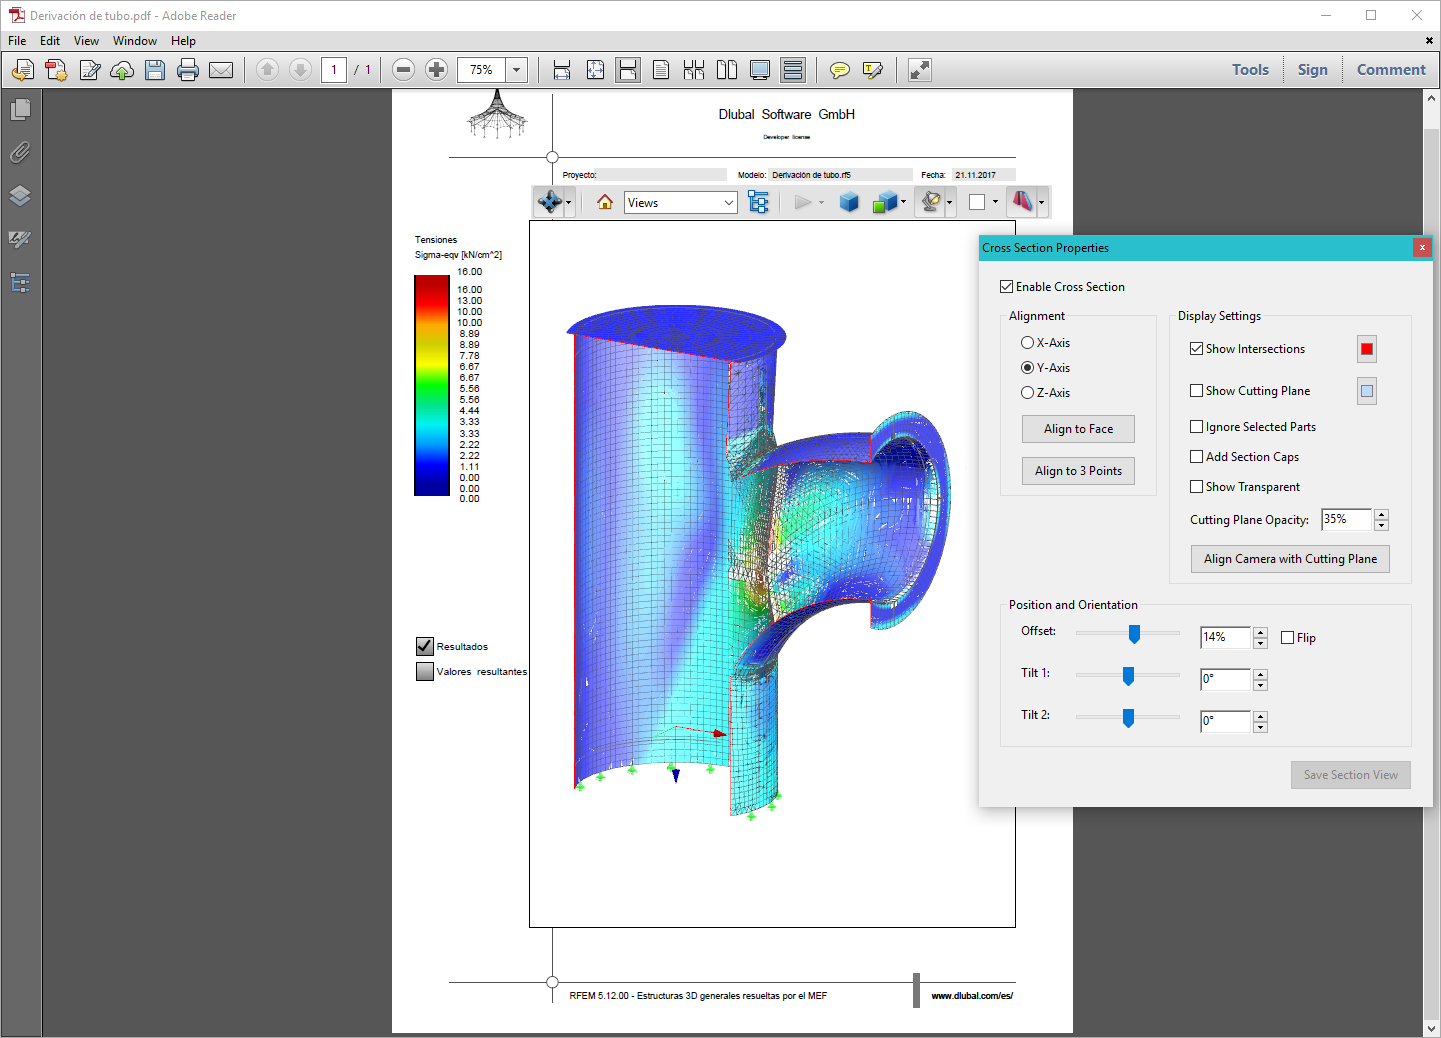Close the Cross Section Properties dialog
The height and width of the screenshot is (1038, 1441).
click(1422, 247)
